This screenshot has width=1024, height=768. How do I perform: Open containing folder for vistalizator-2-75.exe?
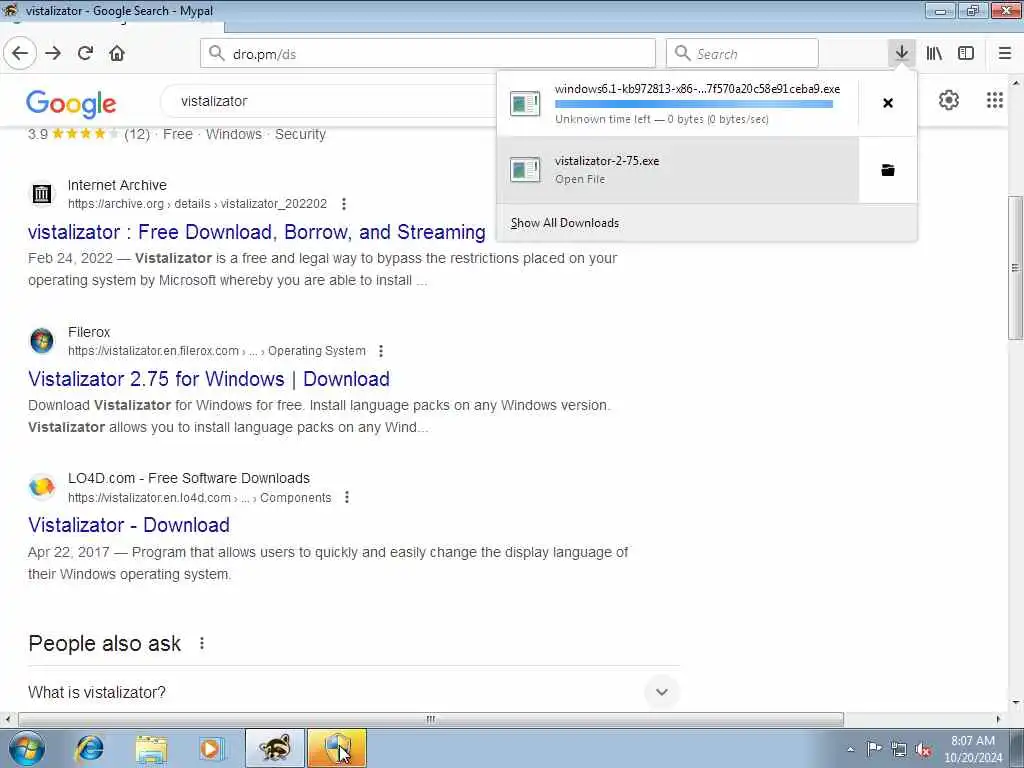[x=888, y=170]
